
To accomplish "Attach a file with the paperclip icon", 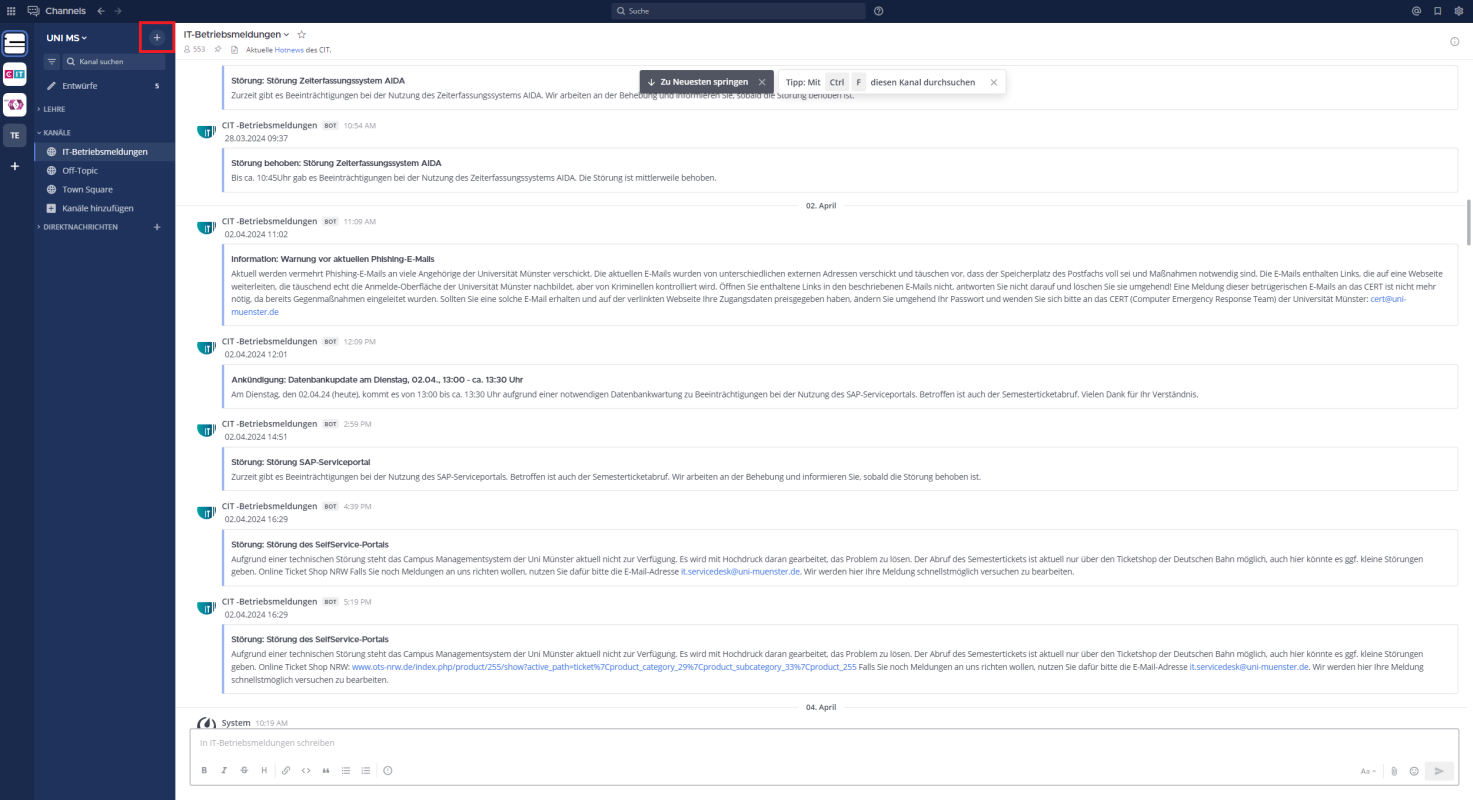I will click(x=1394, y=771).
